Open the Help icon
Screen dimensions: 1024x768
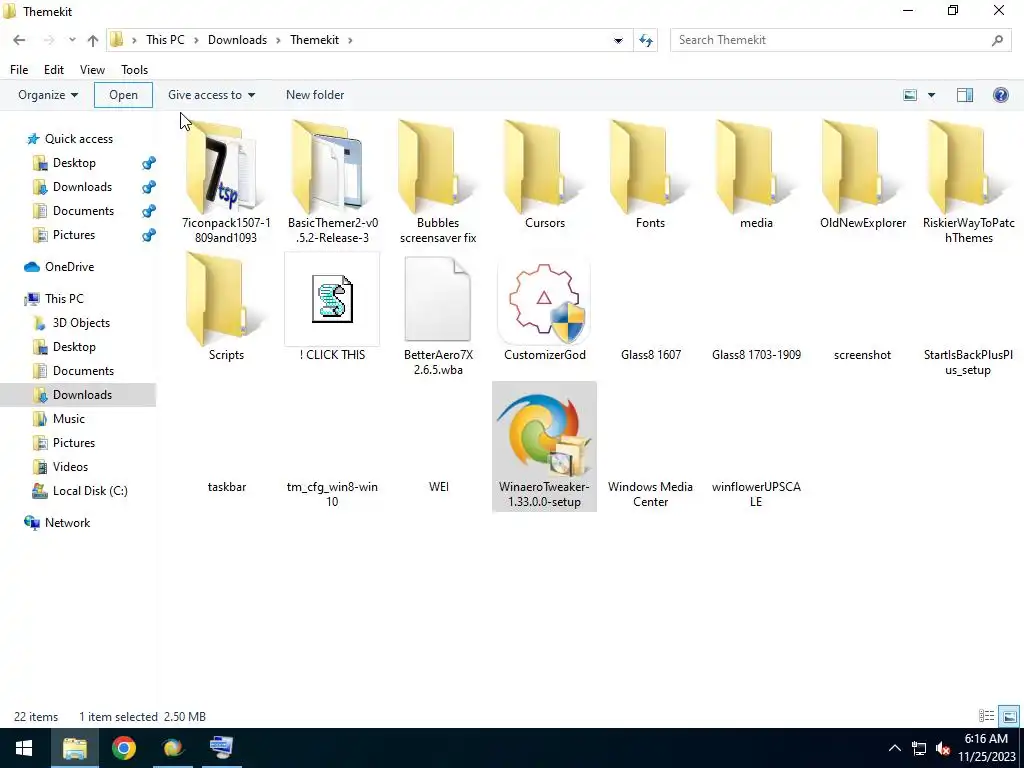click(1000, 95)
